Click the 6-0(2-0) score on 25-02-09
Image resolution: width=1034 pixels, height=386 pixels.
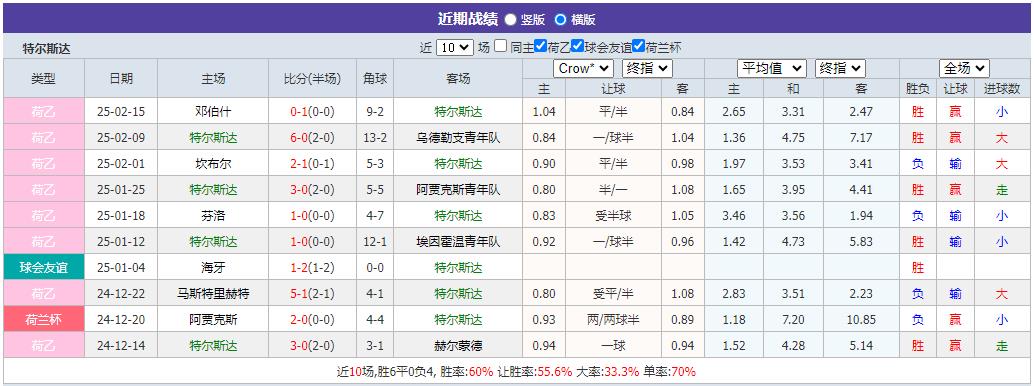313,138
